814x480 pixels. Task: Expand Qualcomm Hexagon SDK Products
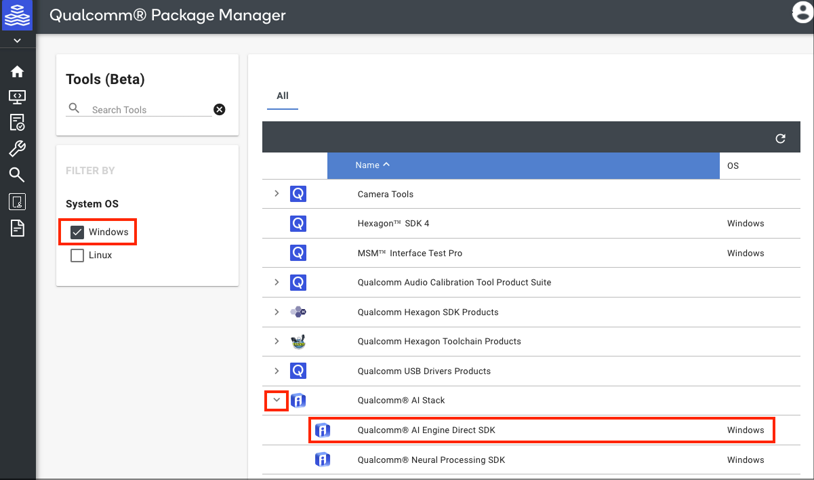pyautogui.click(x=277, y=312)
